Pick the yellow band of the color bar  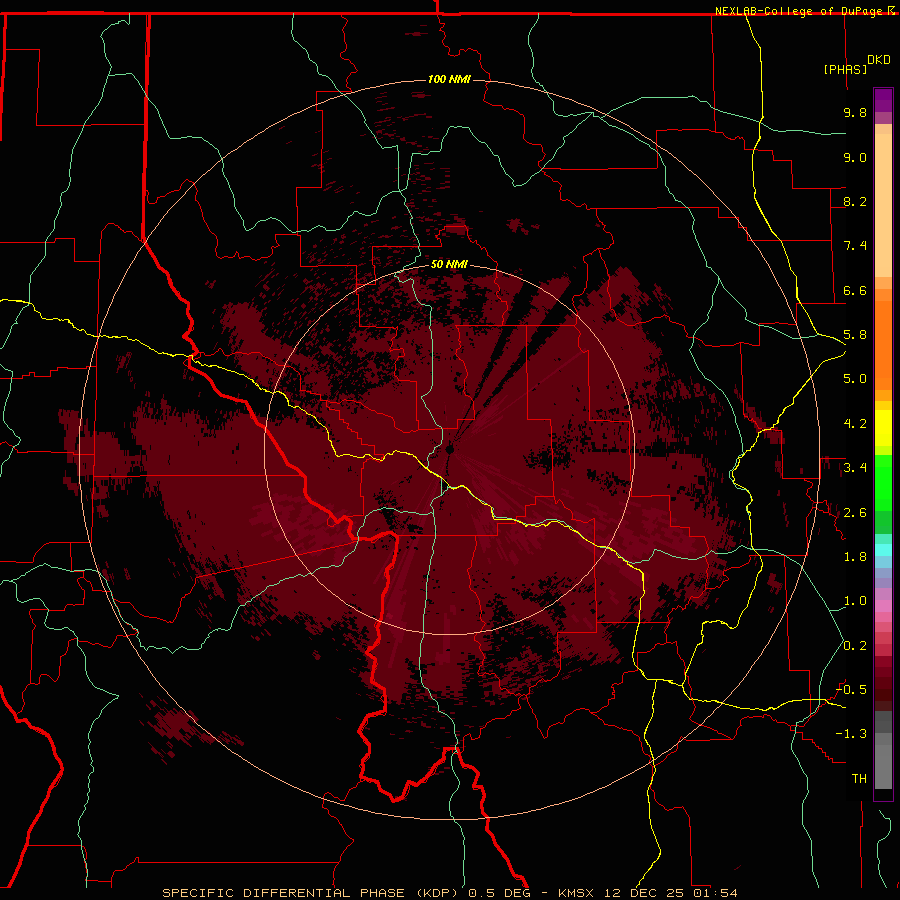[883, 428]
